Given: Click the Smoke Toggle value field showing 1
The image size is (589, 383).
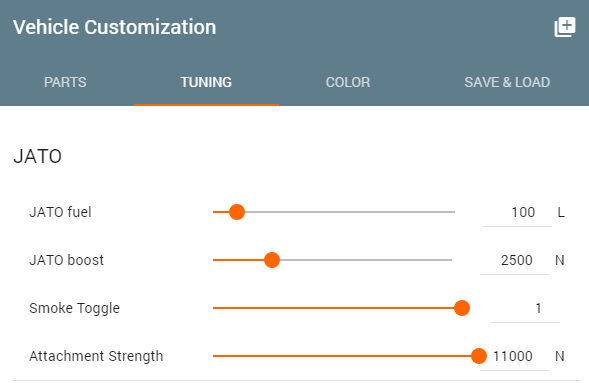Looking at the screenshot, I should tap(525, 308).
